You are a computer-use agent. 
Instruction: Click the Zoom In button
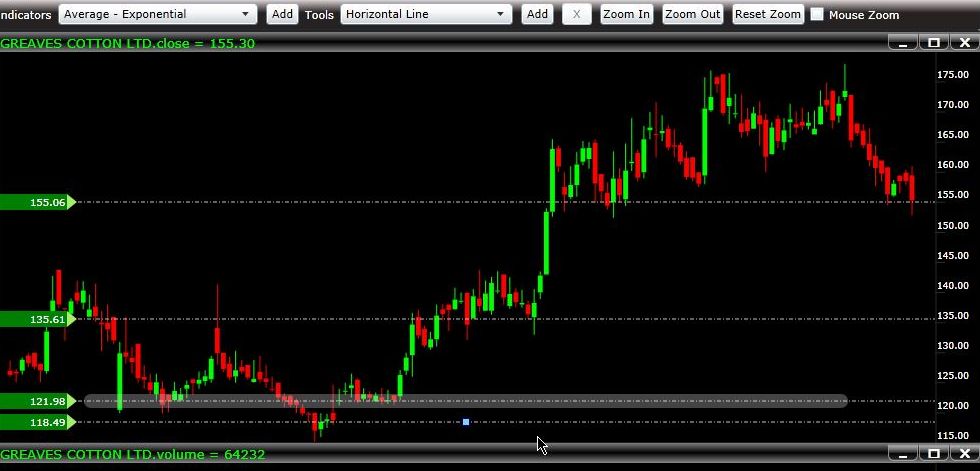click(x=626, y=14)
